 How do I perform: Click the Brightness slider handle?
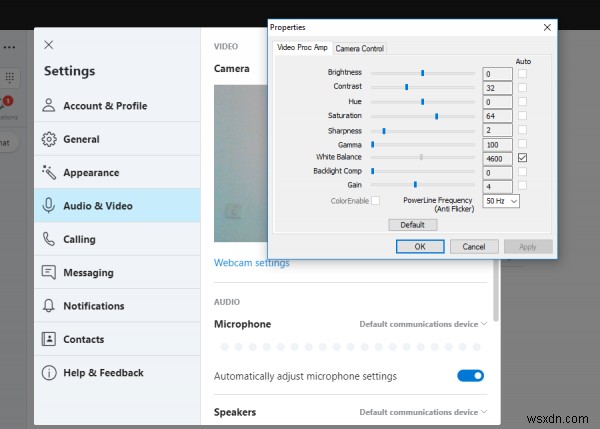pos(422,73)
